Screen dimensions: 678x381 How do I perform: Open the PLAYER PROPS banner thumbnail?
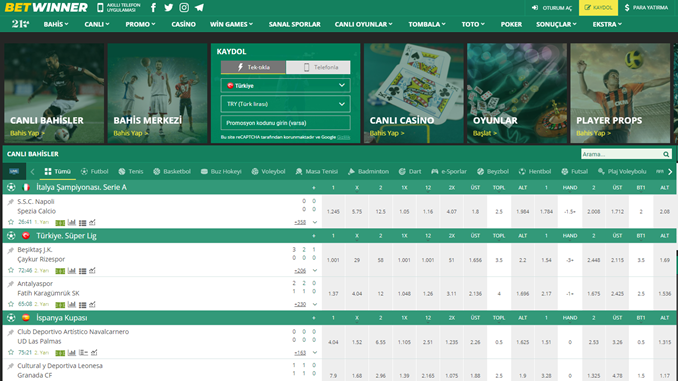pos(620,93)
